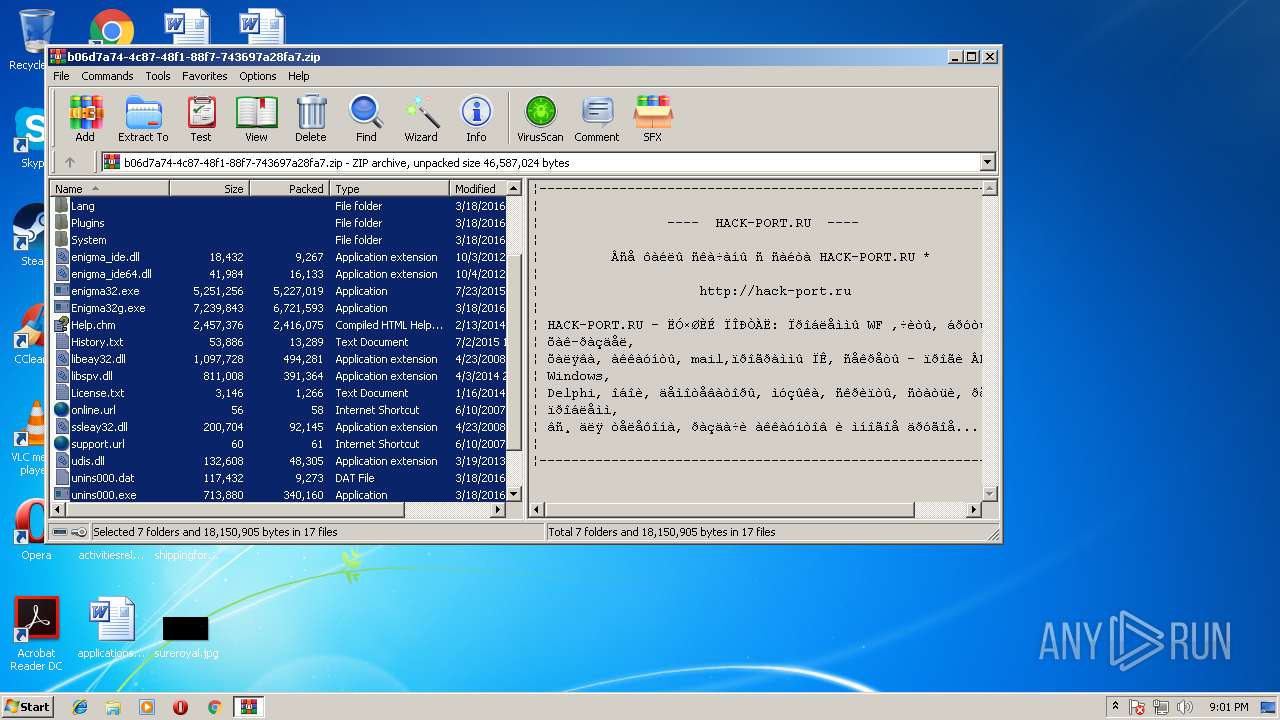Click the key icon in the status bar

click(79, 532)
